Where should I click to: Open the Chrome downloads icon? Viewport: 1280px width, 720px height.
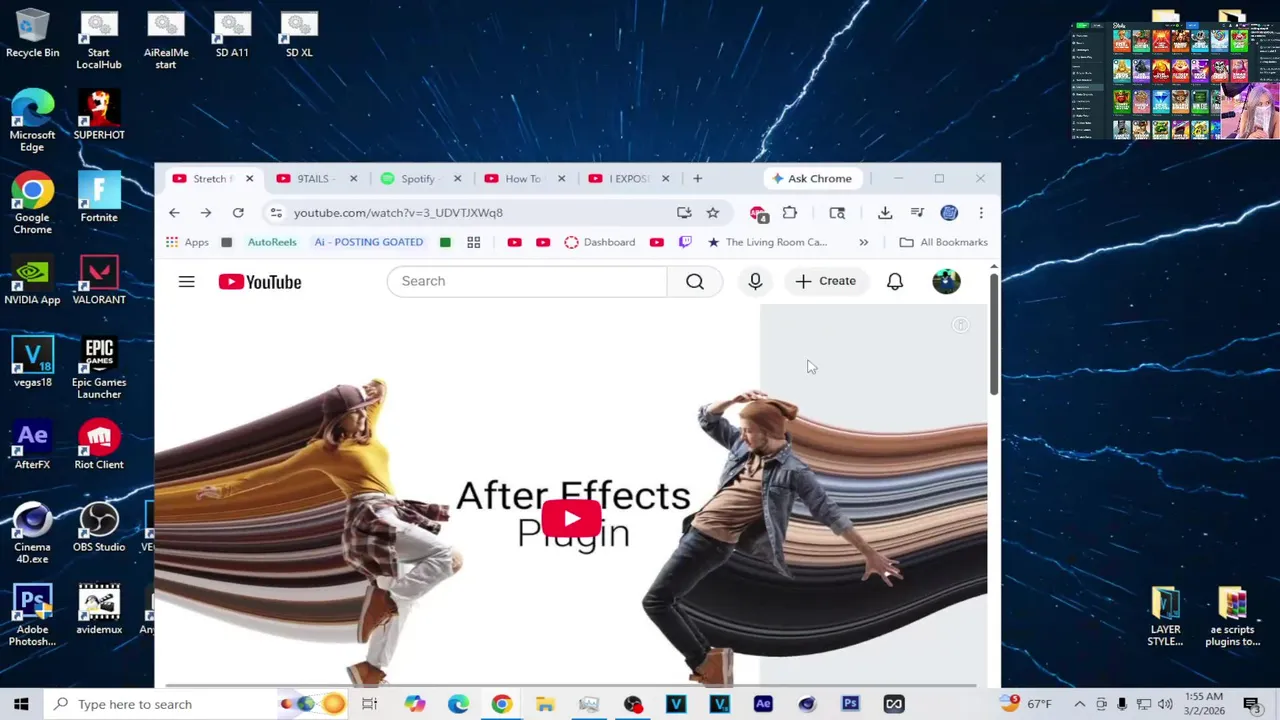click(x=885, y=212)
